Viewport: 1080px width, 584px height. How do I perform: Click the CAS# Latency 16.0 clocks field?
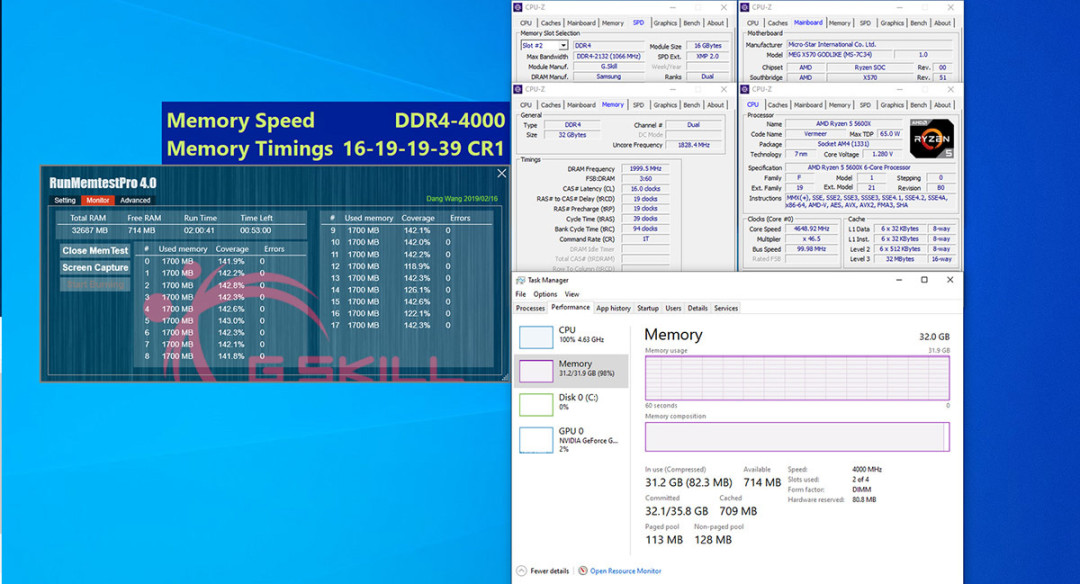(645, 189)
